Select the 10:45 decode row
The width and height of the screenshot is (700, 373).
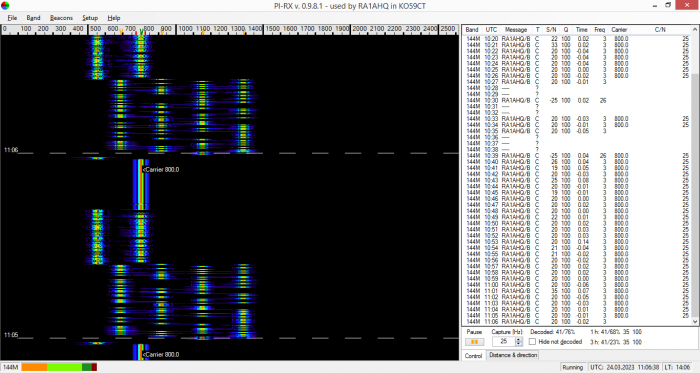(x=577, y=192)
